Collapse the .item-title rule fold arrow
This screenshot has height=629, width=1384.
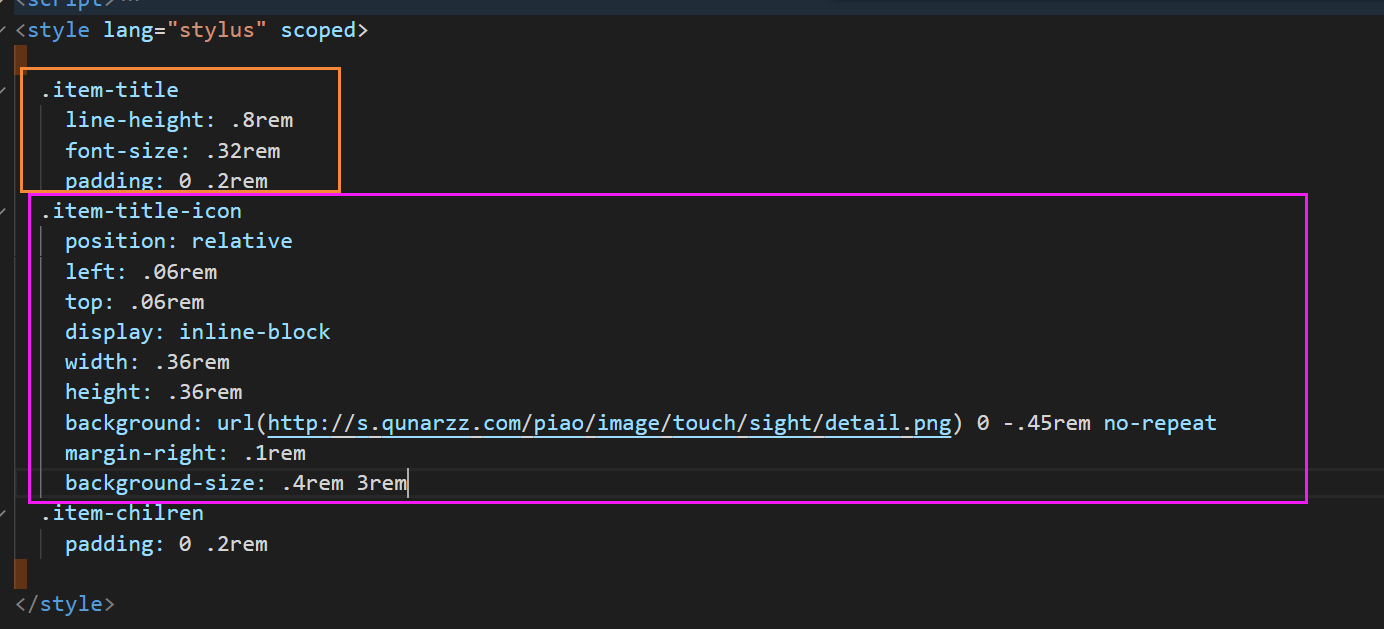point(4,90)
